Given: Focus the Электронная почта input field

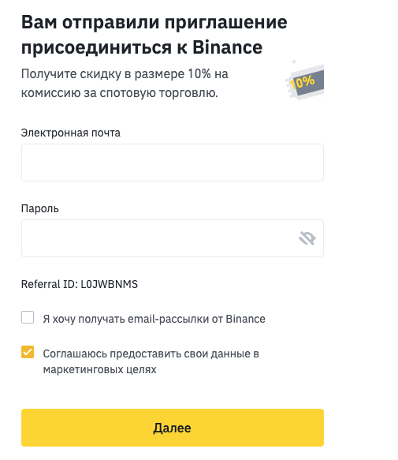Looking at the screenshot, I should point(172,163).
